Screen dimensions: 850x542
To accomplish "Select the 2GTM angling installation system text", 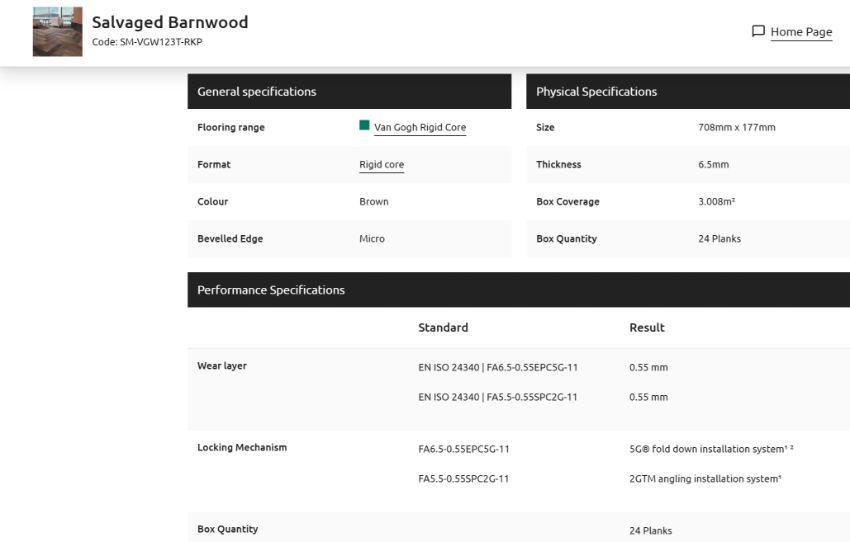I will point(705,479).
